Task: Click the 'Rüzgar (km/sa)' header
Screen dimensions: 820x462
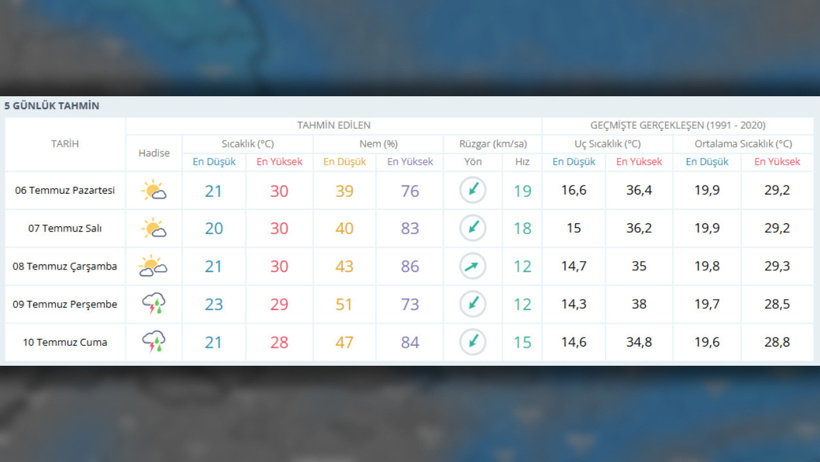Action: [x=493, y=144]
